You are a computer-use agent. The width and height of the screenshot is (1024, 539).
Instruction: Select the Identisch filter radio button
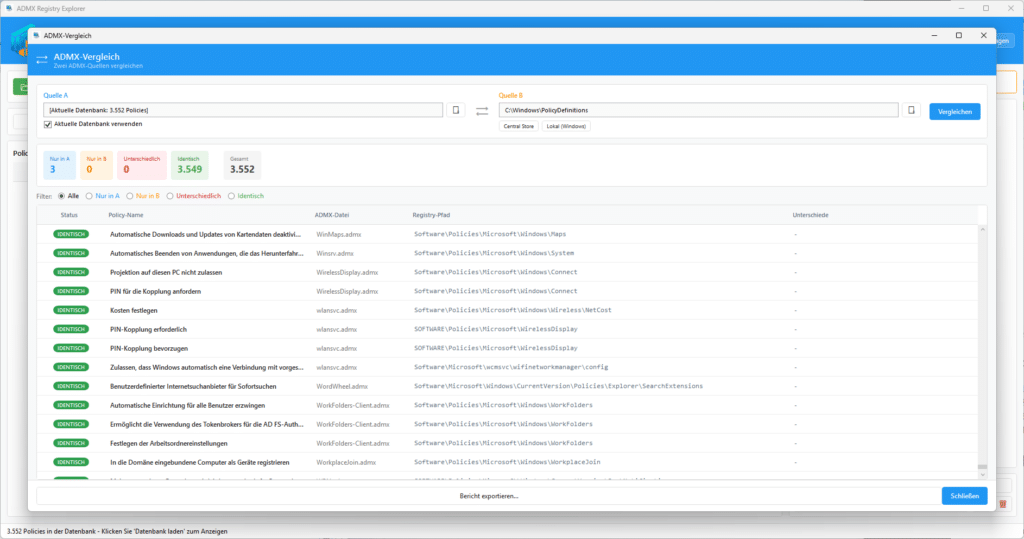pos(231,196)
